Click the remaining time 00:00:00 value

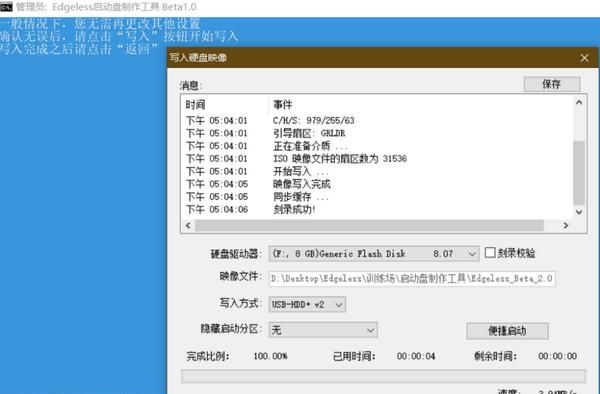coord(558,357)
